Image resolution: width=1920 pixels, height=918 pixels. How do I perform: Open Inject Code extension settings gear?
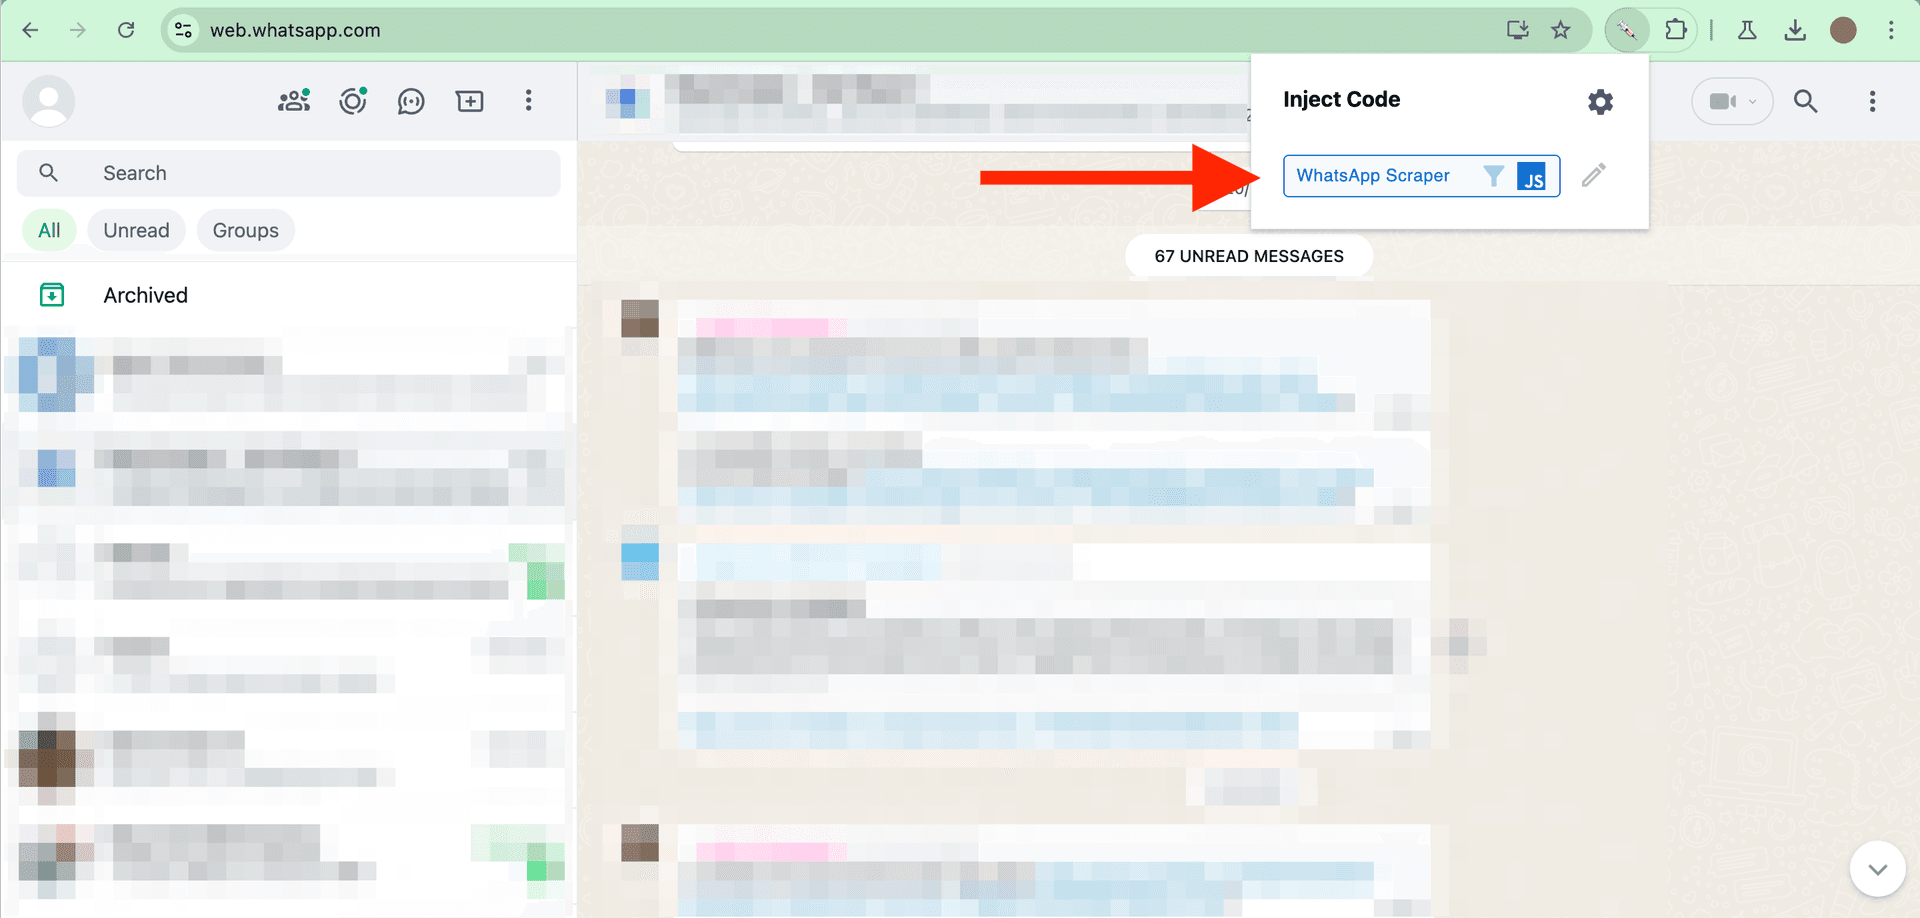(x=1600, y=101)
